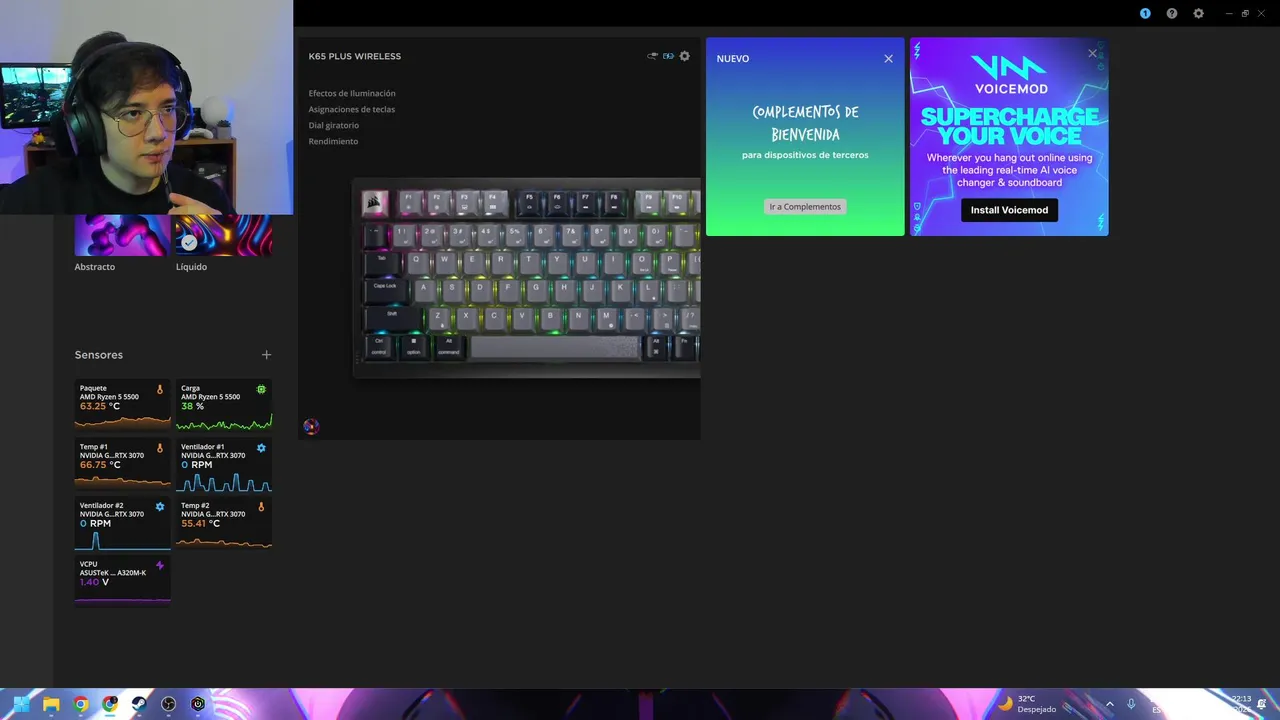Open the notifications badge icon
The height and width of the screenshot is (720, 1280).
coord(1145,14)
